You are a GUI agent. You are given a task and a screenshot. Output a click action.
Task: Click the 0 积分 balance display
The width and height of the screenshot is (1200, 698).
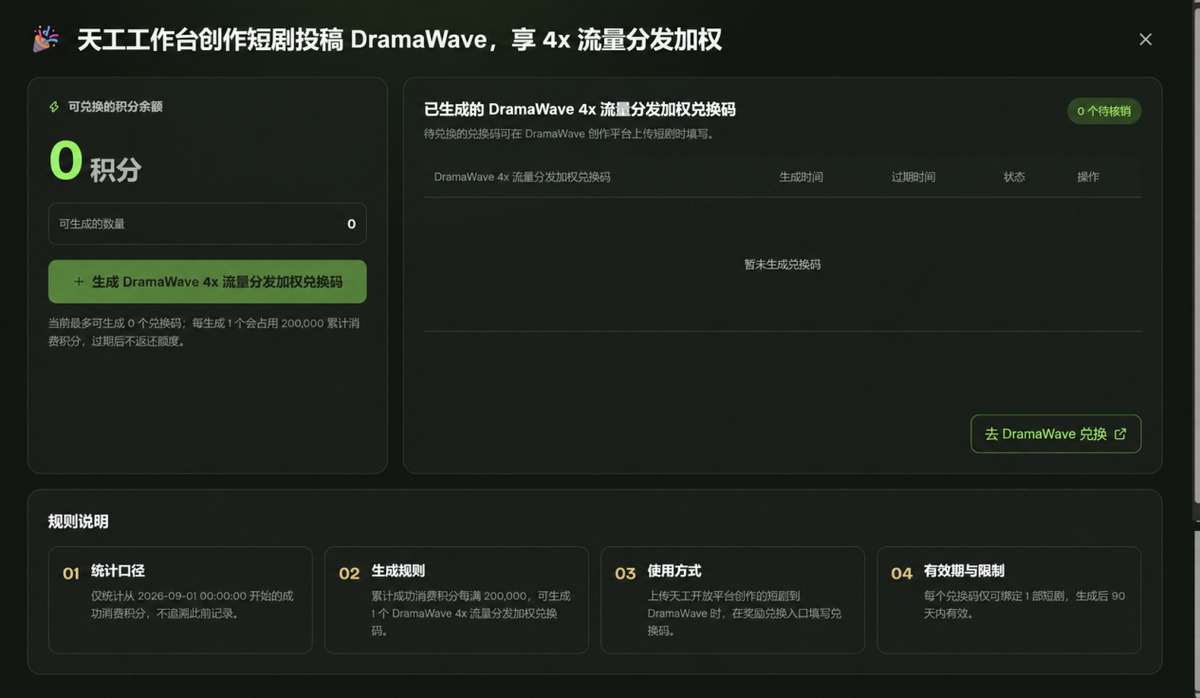[95, 162]
